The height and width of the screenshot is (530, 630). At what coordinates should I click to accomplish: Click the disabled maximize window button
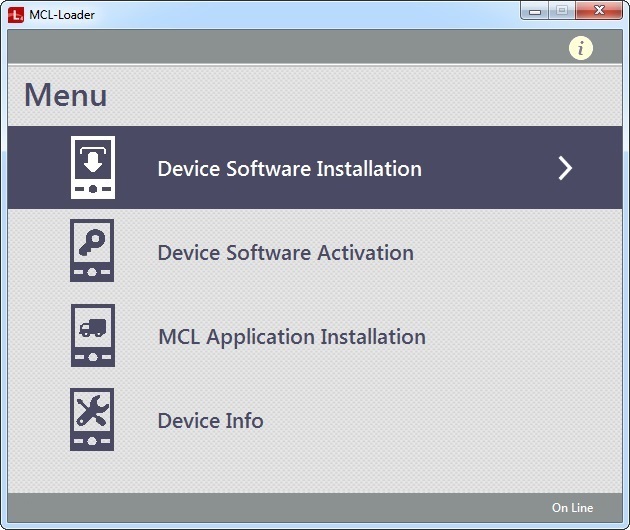[562, 11]
